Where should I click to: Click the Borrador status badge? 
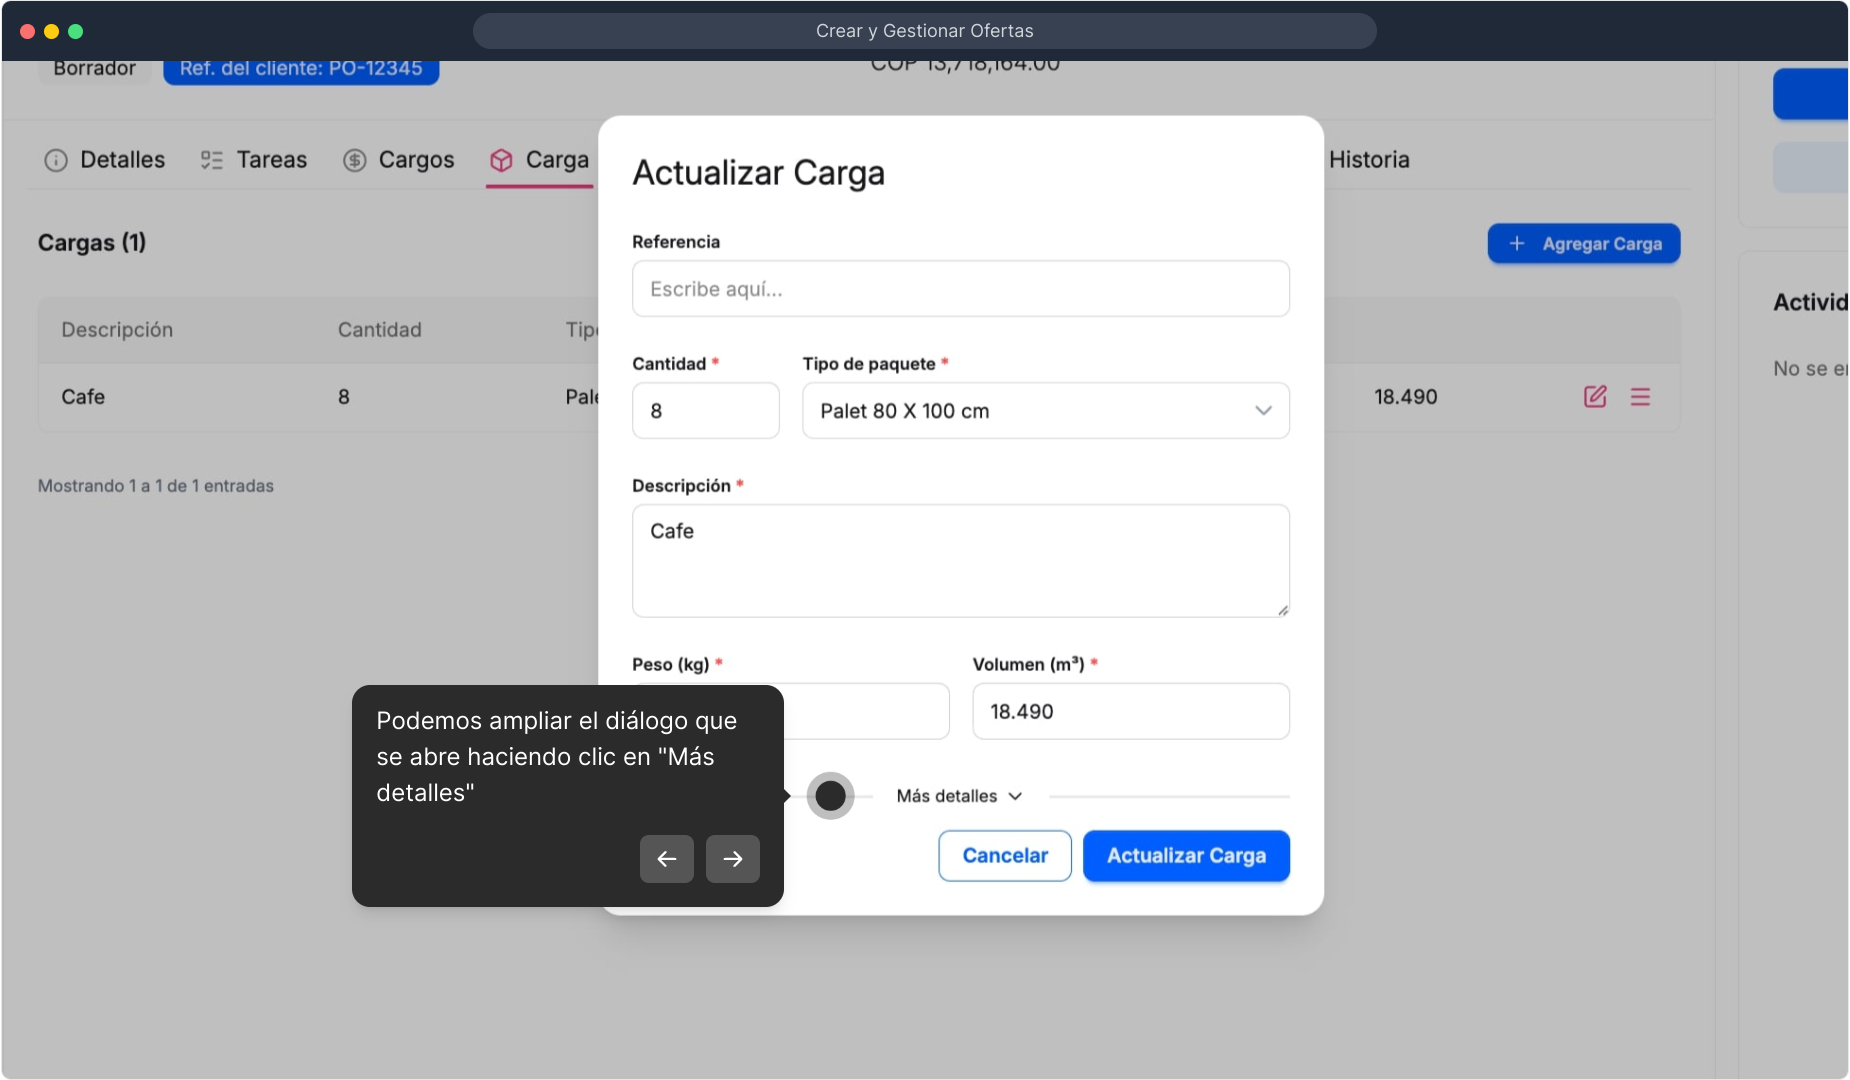pos(95,70)
